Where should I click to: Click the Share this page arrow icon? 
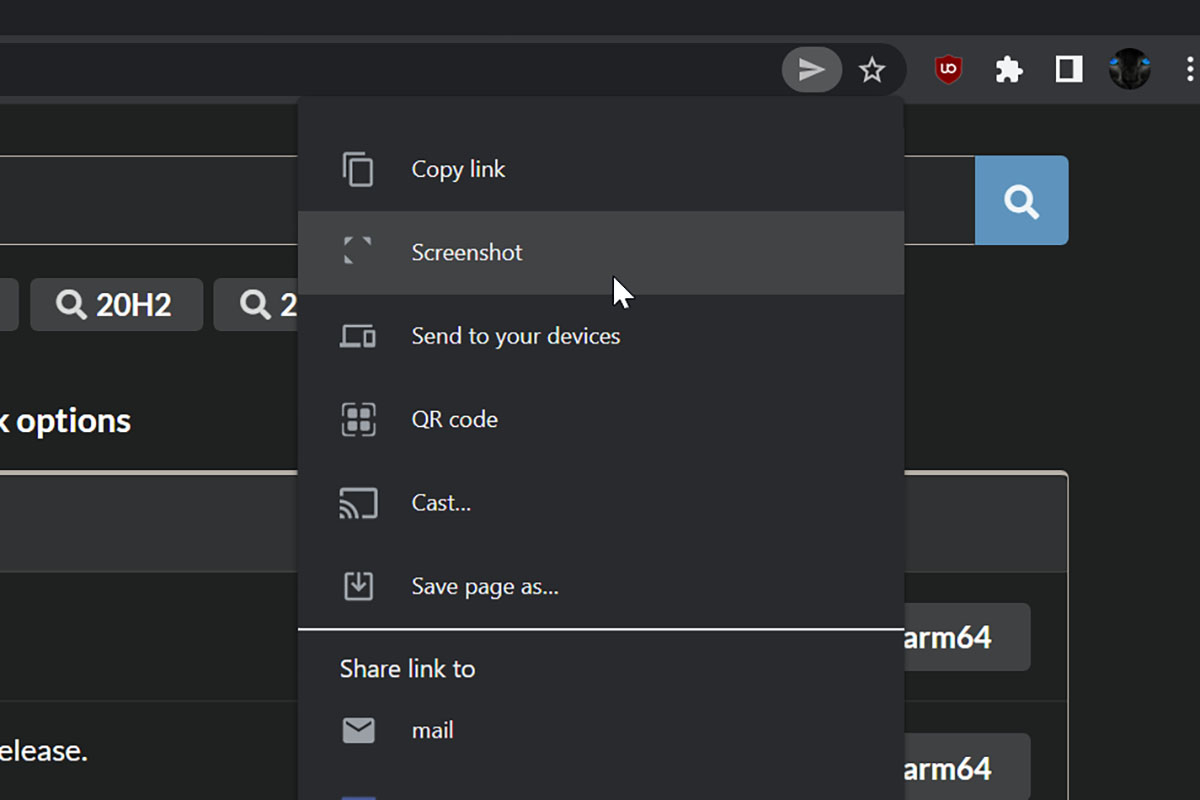pos(812,69)
